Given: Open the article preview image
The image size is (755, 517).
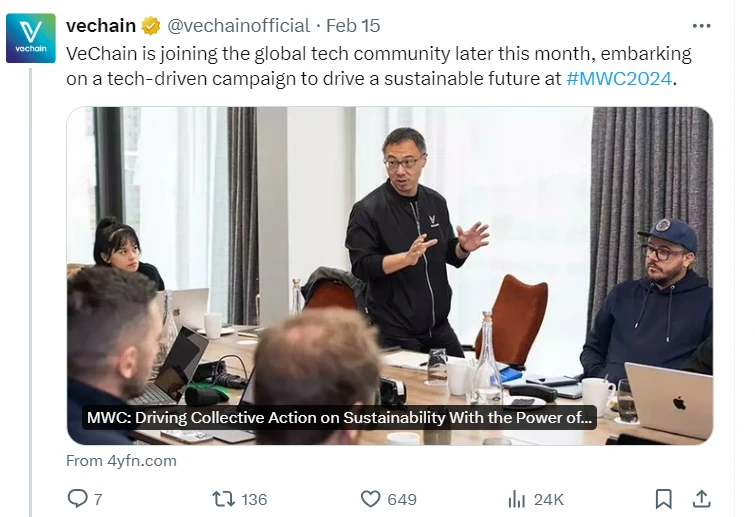Looking at the screenshot, I should click(x=390, y=250).
